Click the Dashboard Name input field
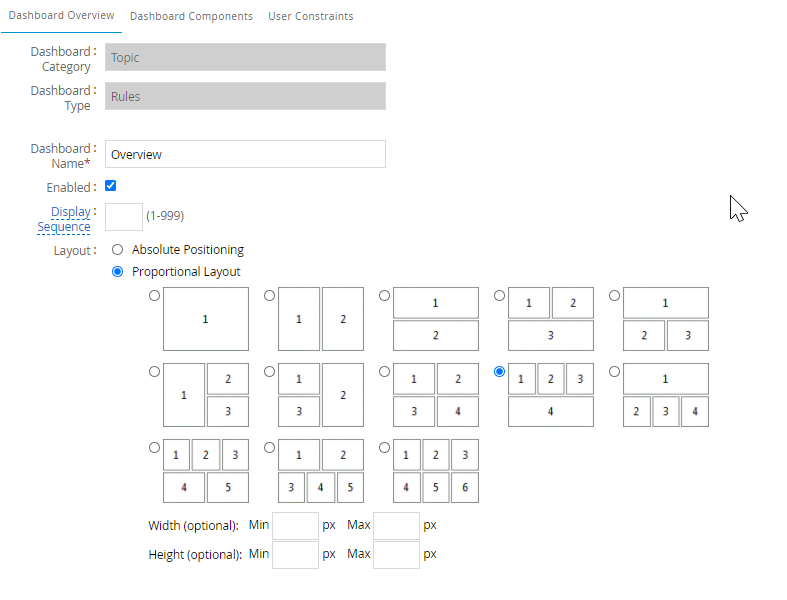Screen dimensions: 787x600 click(x=245, y=154)
